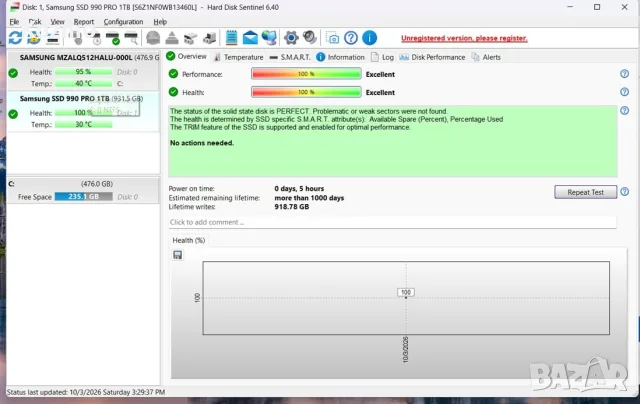
Task: Click the '918.78 GB' lifetime writes value
Action: [x=291, y=207]
